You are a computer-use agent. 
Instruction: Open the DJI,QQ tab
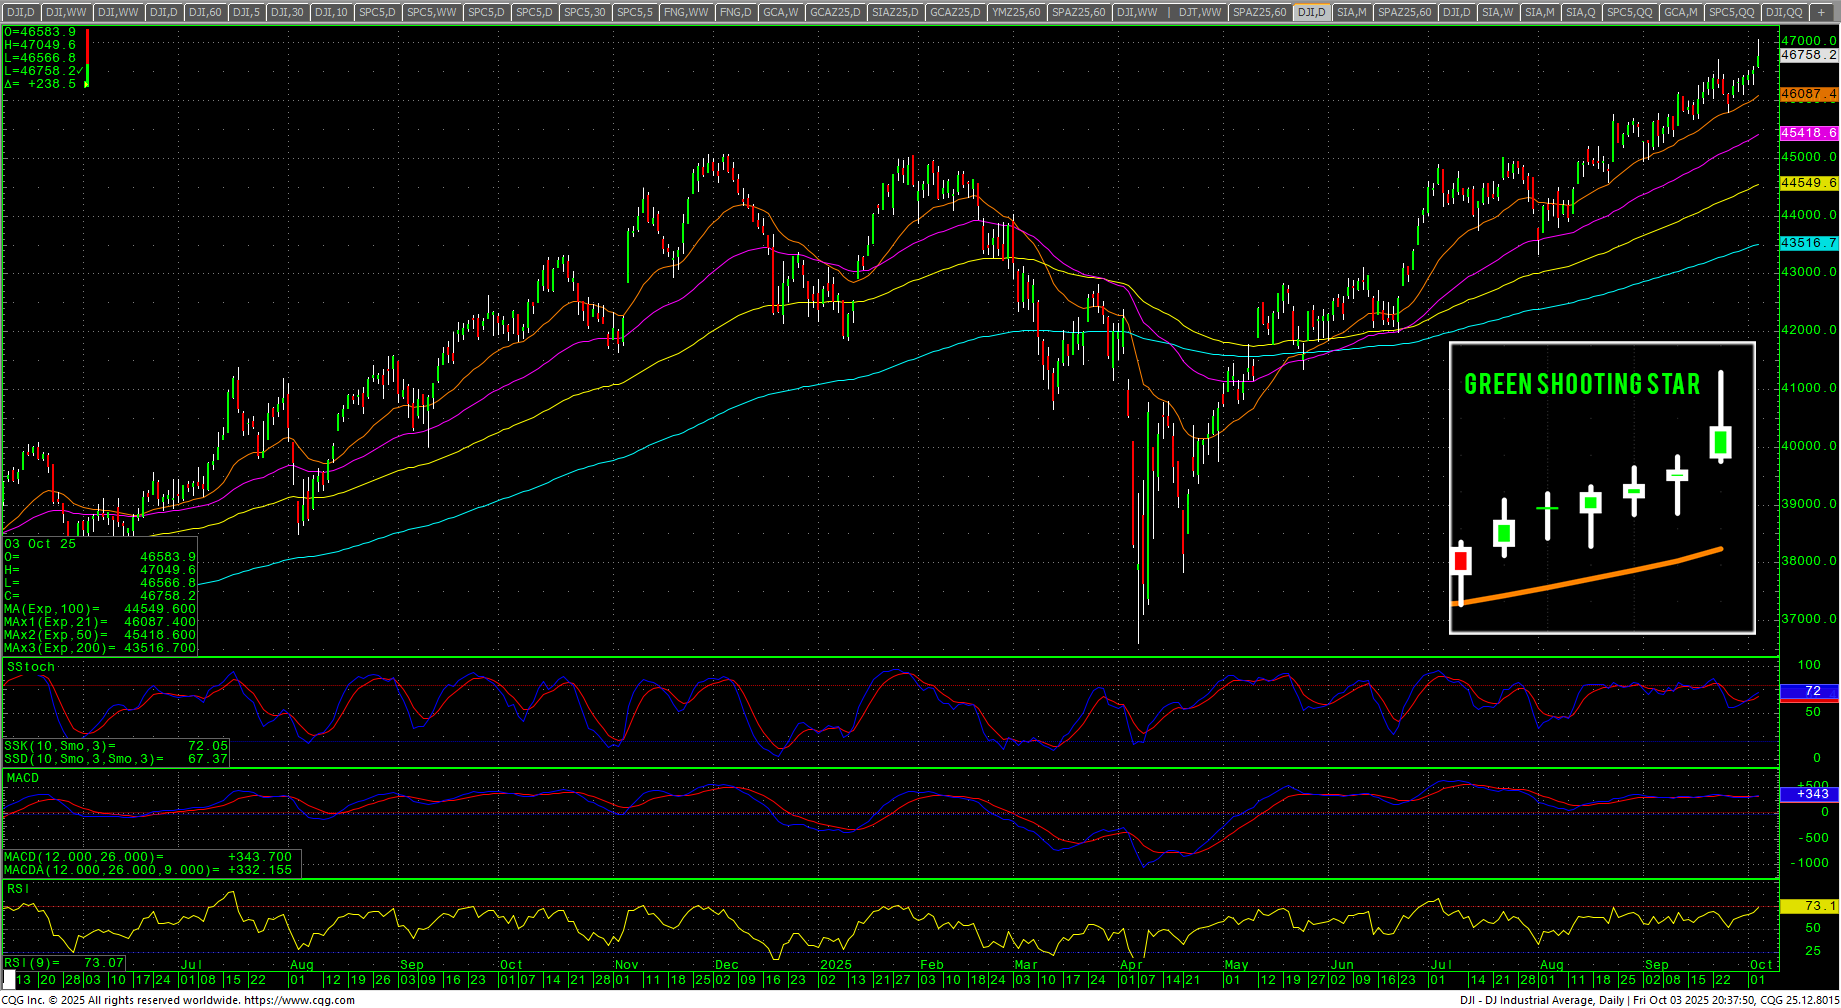pyautogui.click(x=1783, y=12)
